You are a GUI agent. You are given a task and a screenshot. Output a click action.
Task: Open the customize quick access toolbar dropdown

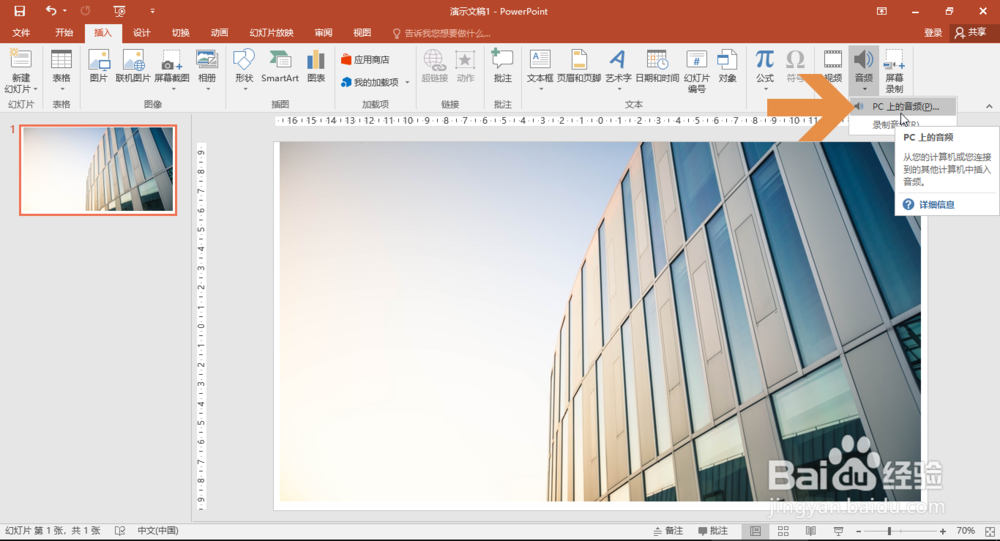(x=152, y=11)
